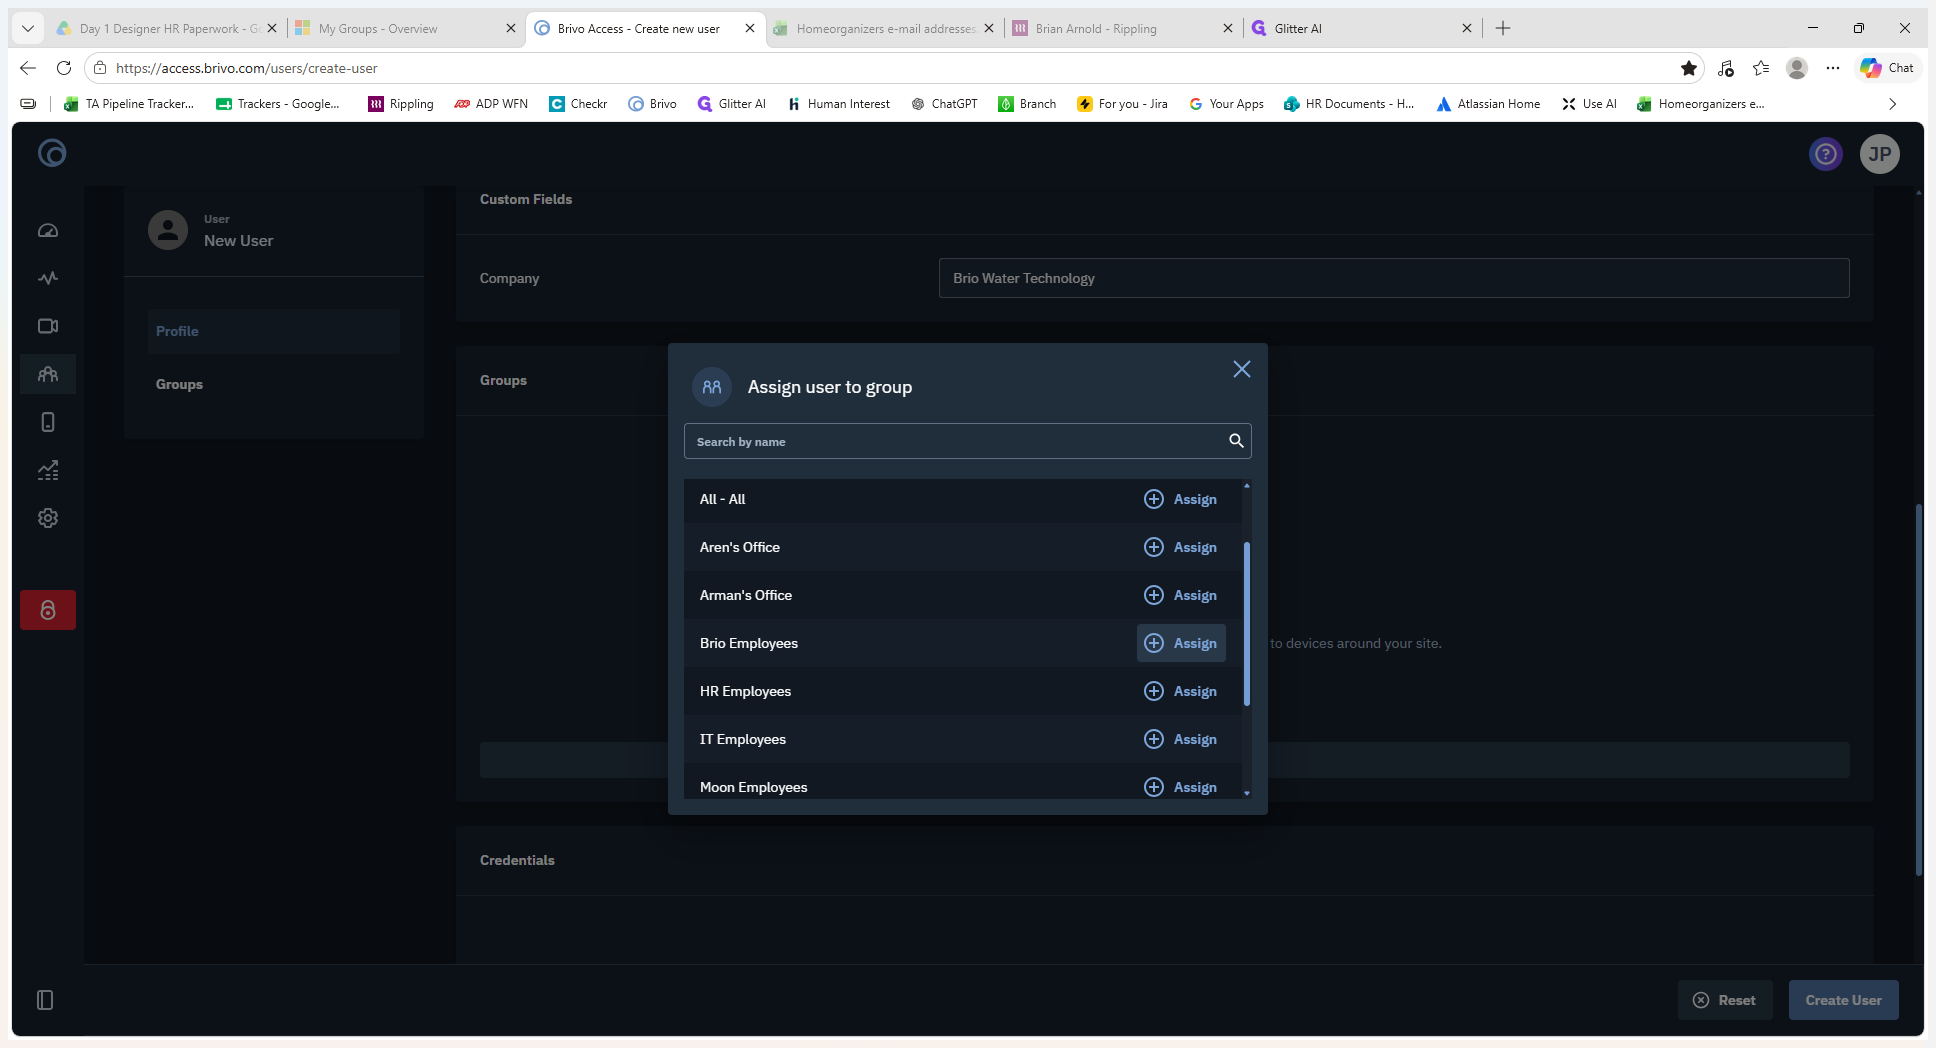Open the Brivo bookmark
The image size is (1936, 1048).
point(652,104)
